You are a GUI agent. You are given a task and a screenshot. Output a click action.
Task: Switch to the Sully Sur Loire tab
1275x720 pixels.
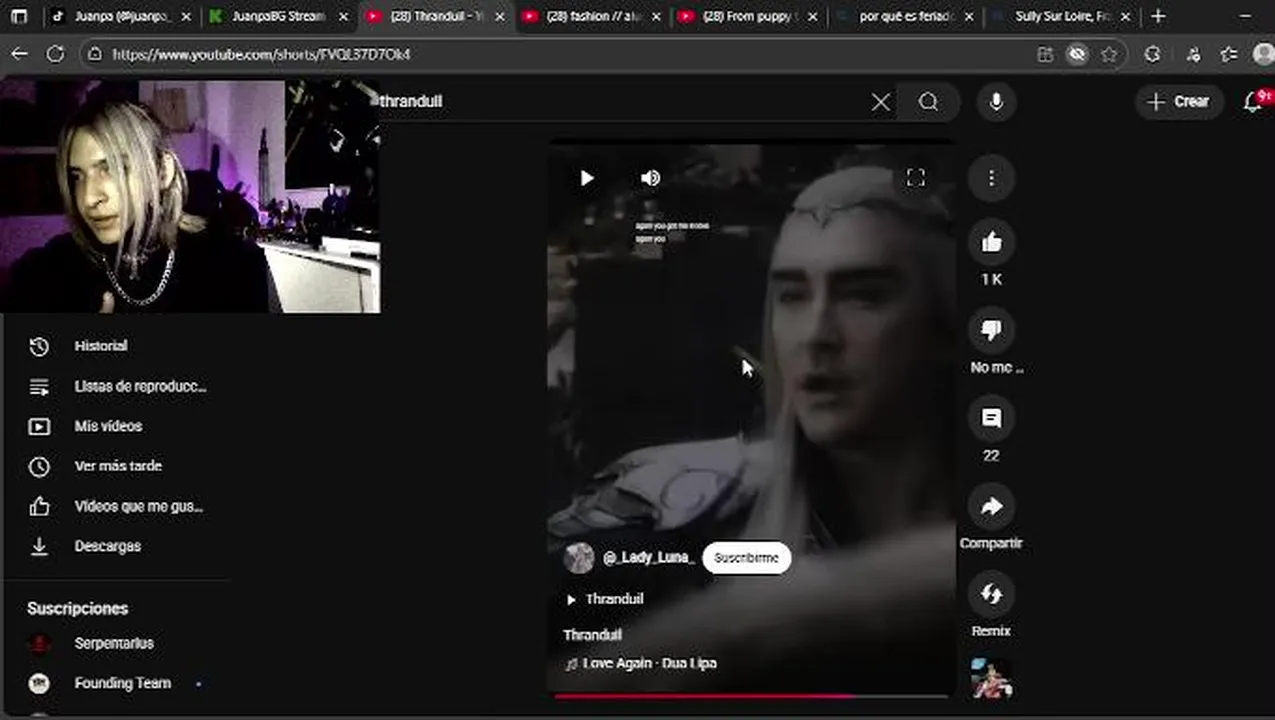[x=1059, y=17]
